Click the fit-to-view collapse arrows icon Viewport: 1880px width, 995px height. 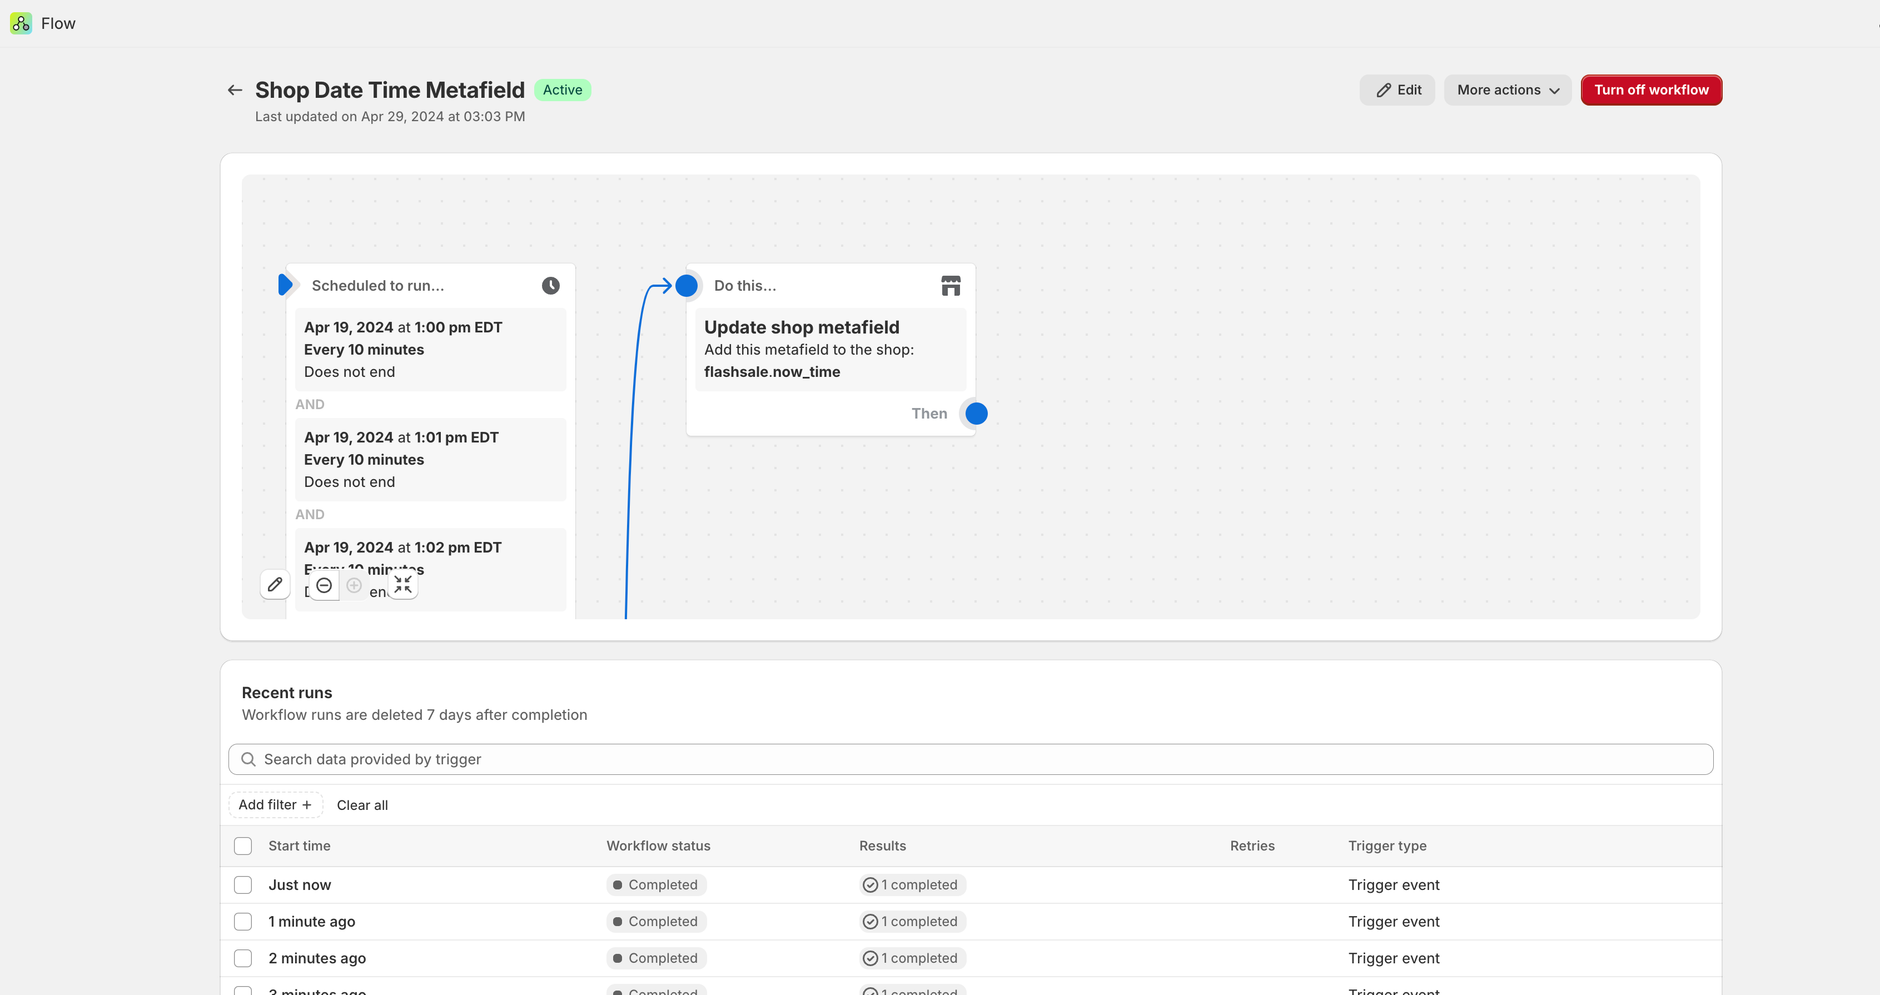coord(403,585)
